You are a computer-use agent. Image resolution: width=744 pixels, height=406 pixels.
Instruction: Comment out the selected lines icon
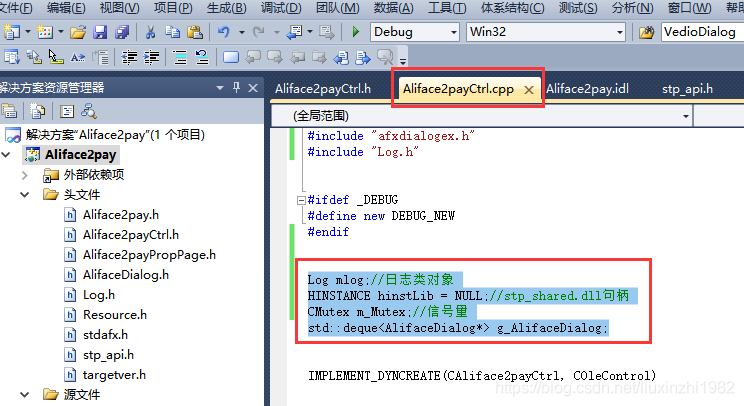tap(180, 58)
